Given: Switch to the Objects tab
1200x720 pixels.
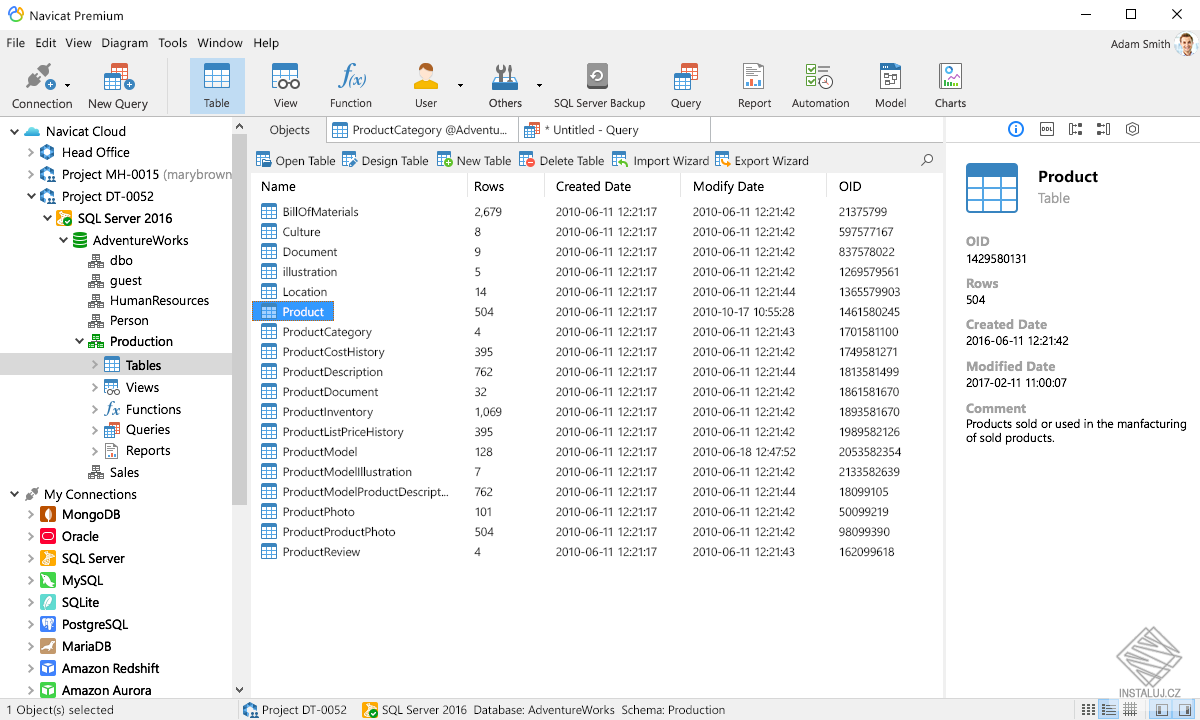Looking at the screenshot, I should click(x=290, y=130).
